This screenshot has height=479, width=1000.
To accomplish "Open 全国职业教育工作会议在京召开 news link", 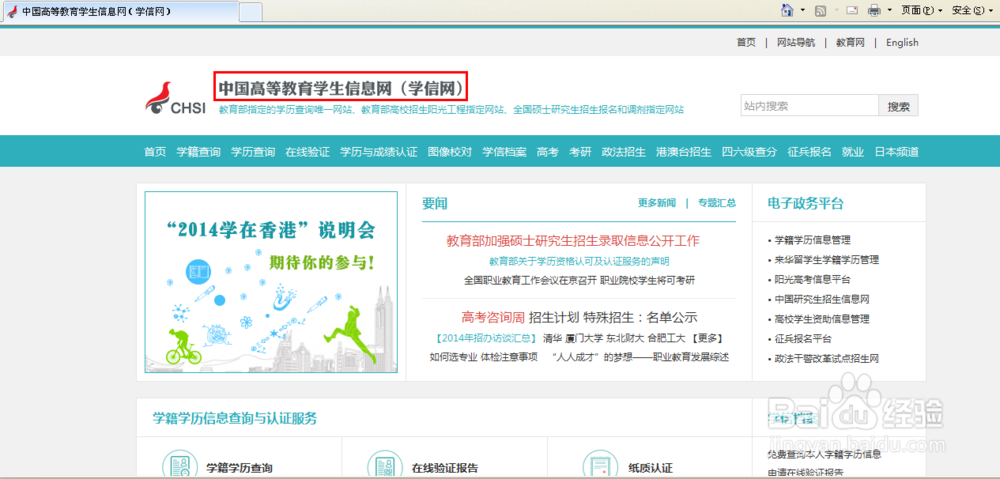I will pyautogui.click(x=530, y=281).
